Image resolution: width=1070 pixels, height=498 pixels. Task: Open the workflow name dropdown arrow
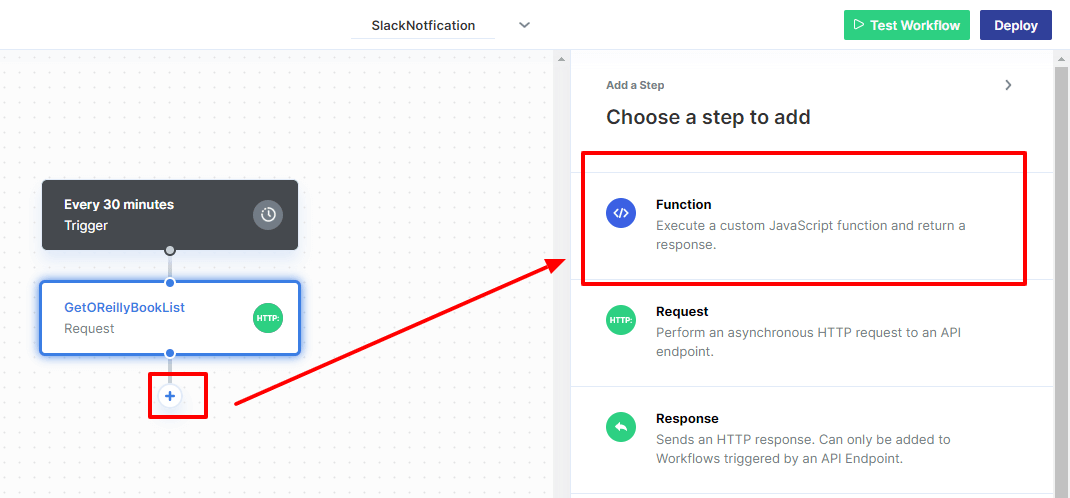(x=524, y=25)
